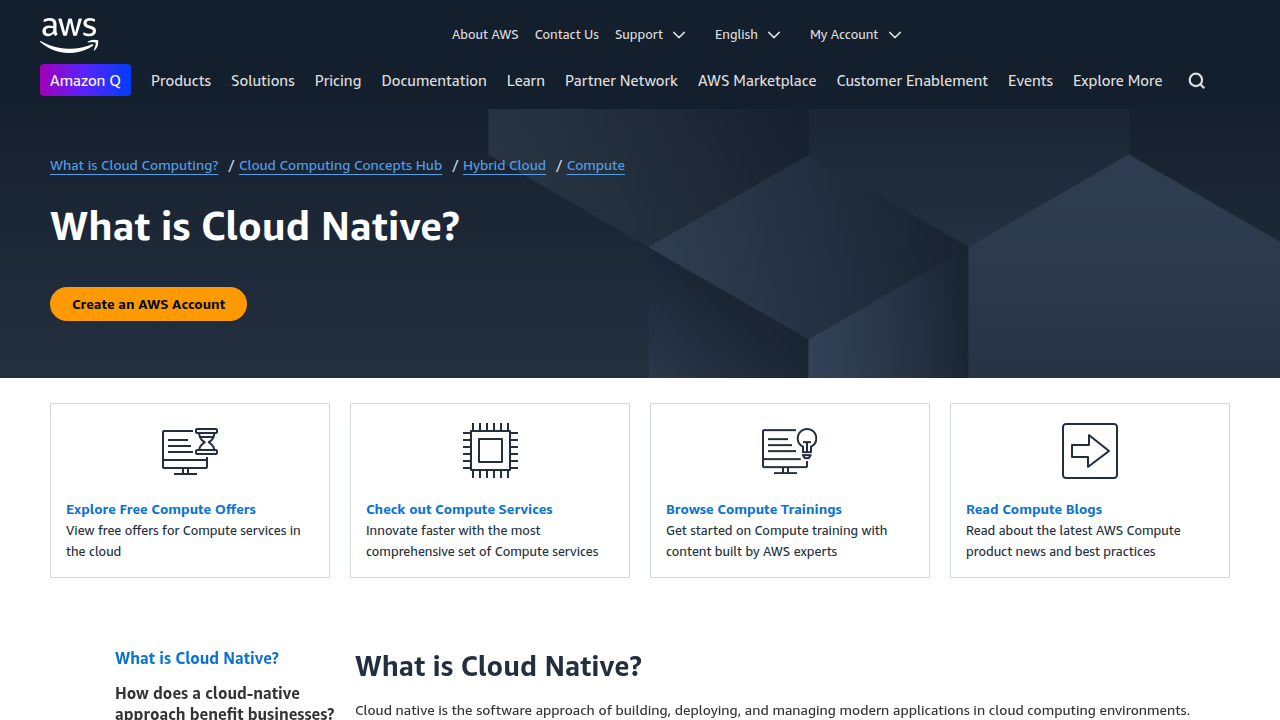The width and height of the screenshot is (1280, 720).
Task: Open Browse Compute Trainings link
Action: 754,509
